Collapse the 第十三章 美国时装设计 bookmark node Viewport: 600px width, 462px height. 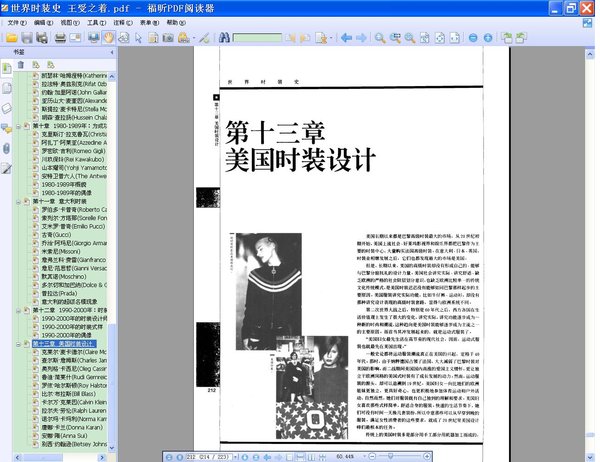[24, 342]
